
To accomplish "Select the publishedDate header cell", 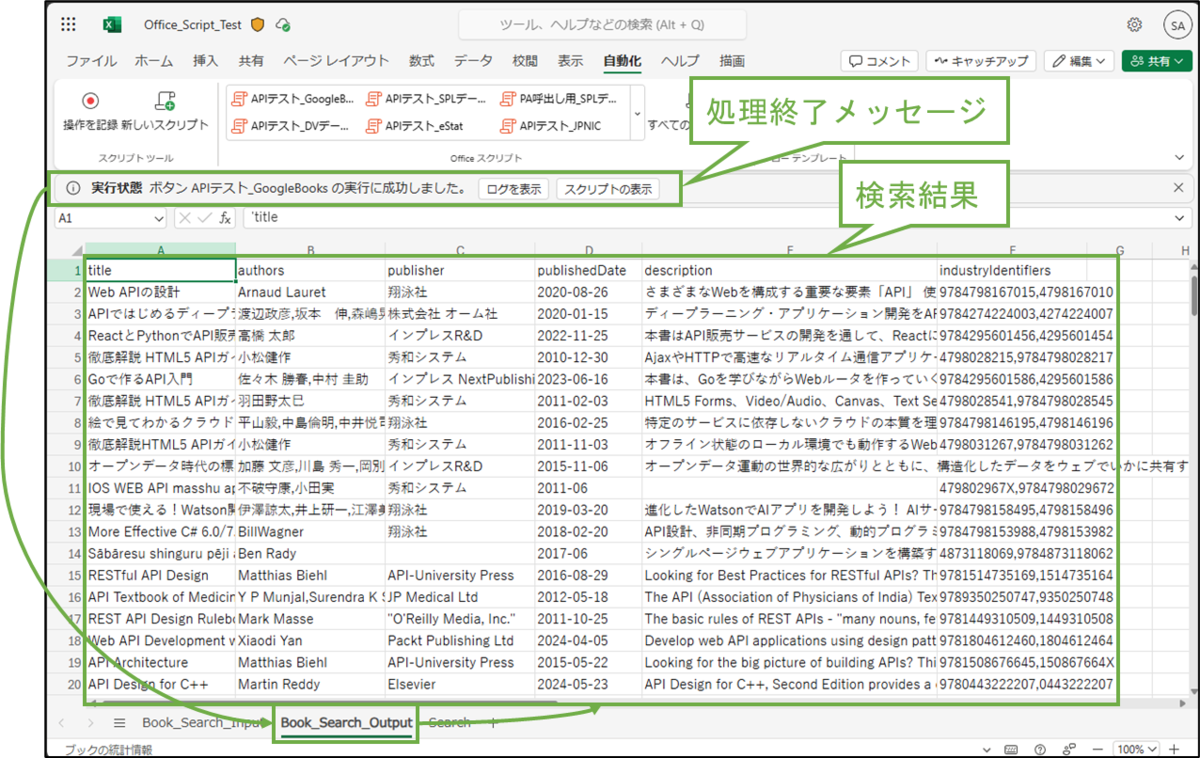I will 588,270.
